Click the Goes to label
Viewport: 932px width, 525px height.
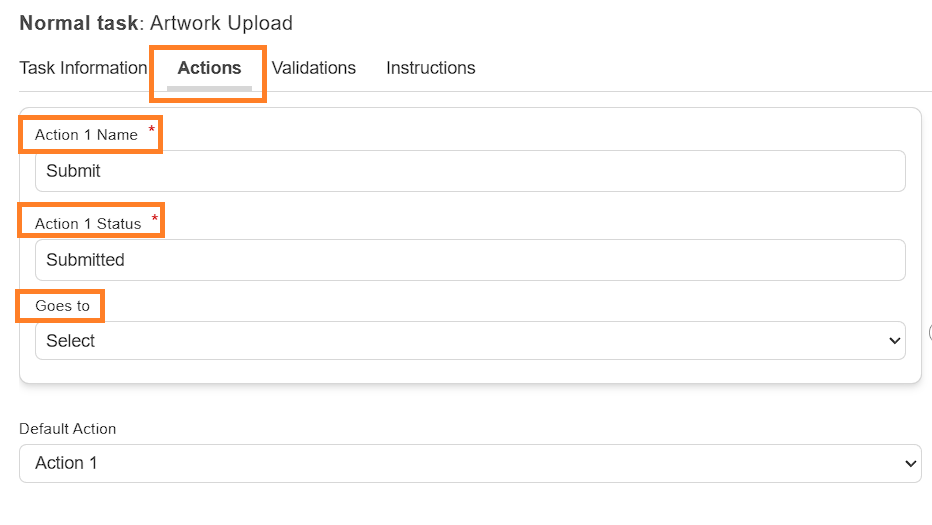(x=62, y=306)
